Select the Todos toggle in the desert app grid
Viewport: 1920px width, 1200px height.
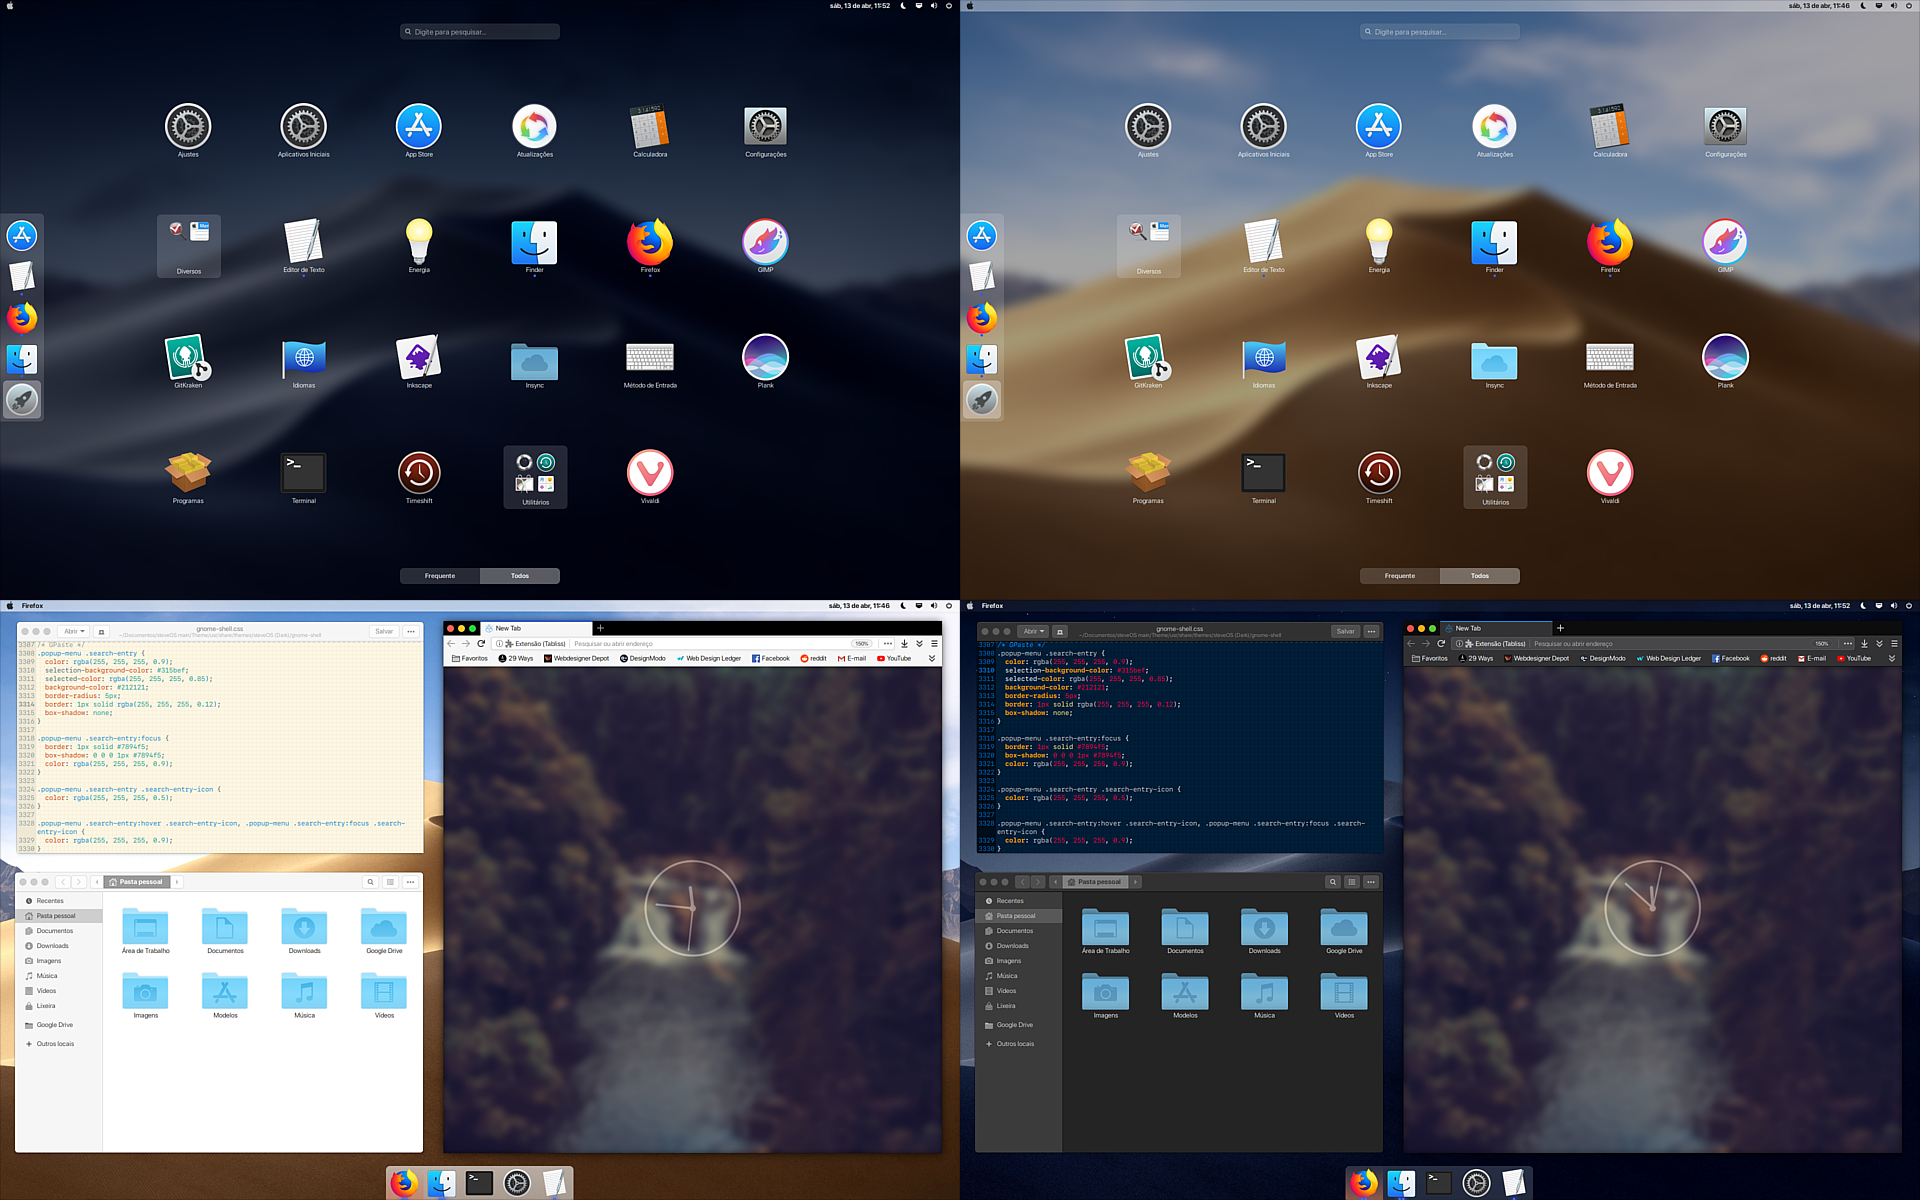pyautogui.click(x=1479, y=576)
